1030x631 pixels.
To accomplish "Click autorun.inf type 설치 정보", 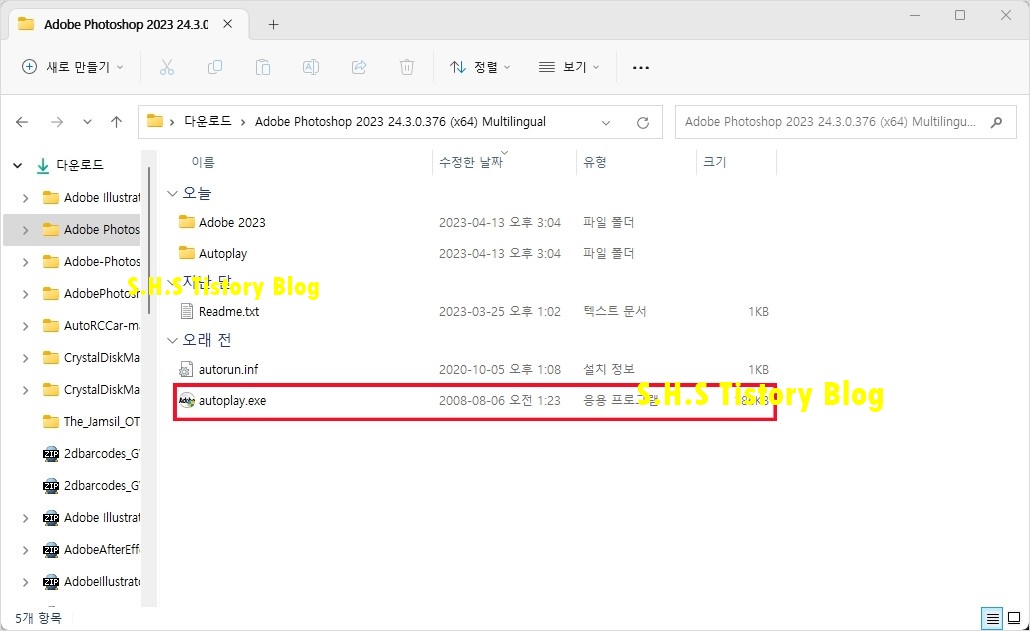I will tap(609, 369).
